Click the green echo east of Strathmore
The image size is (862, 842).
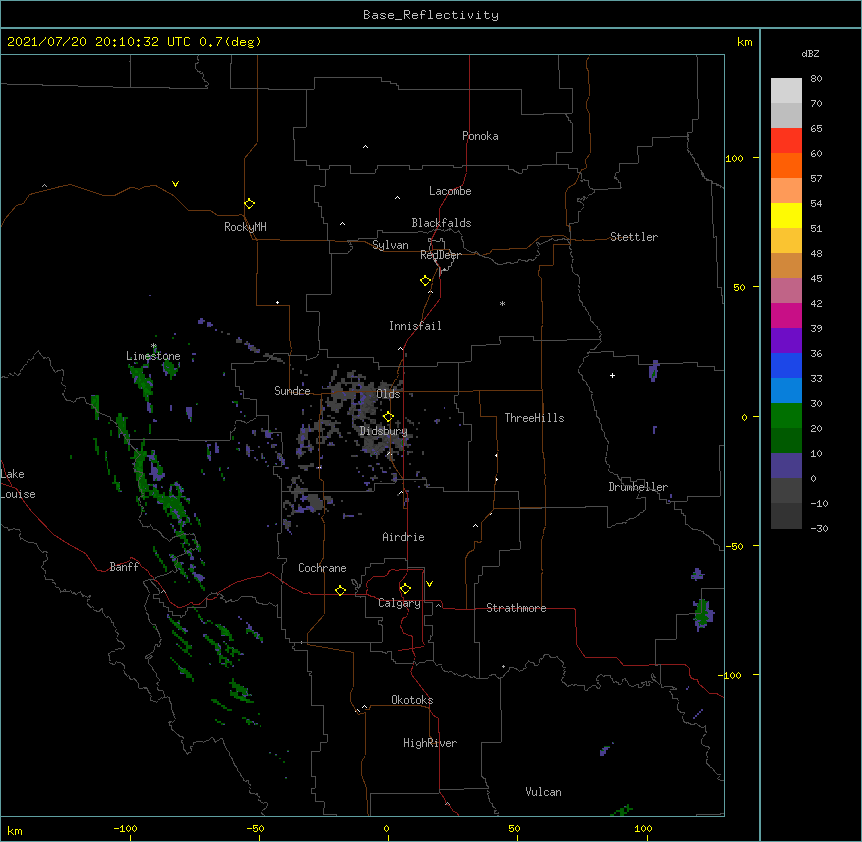[x=702, y=613]
